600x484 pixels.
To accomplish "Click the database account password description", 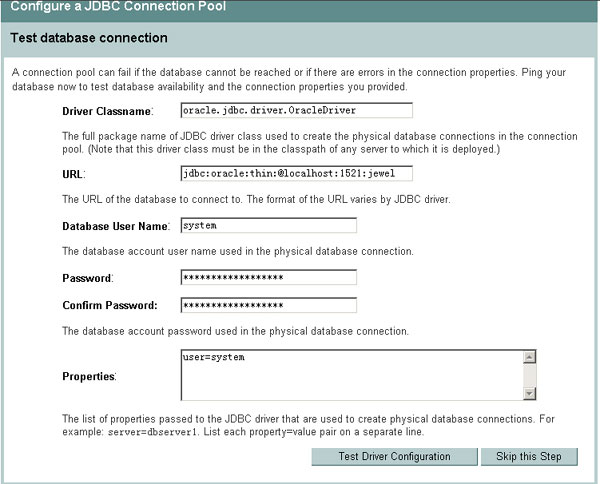I will tap(235, 331).
